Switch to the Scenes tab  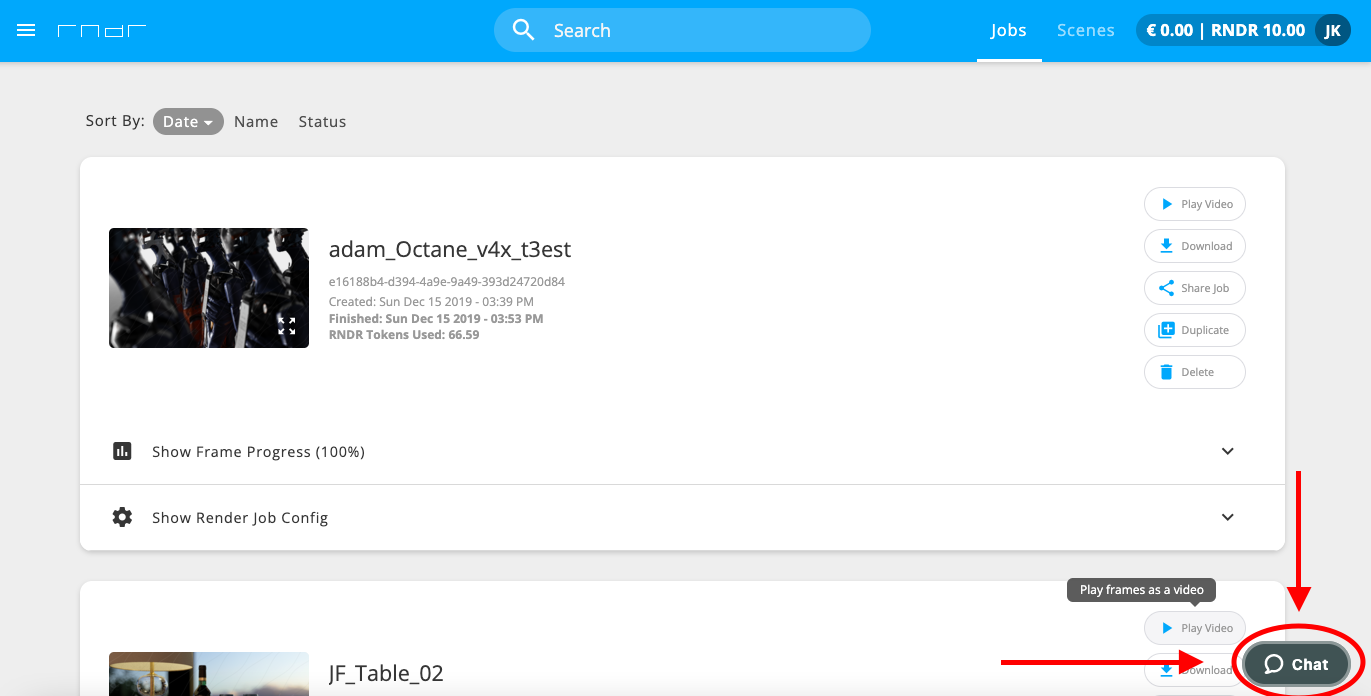[1086, 30]
